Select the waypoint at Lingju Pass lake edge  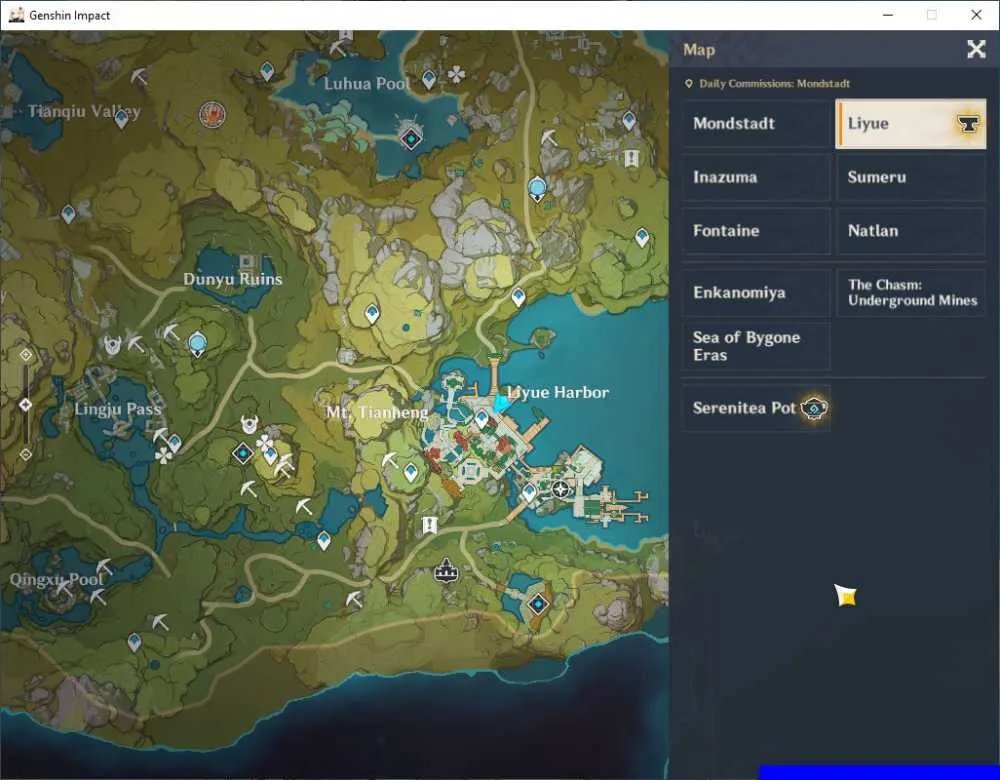pos(174,443)
